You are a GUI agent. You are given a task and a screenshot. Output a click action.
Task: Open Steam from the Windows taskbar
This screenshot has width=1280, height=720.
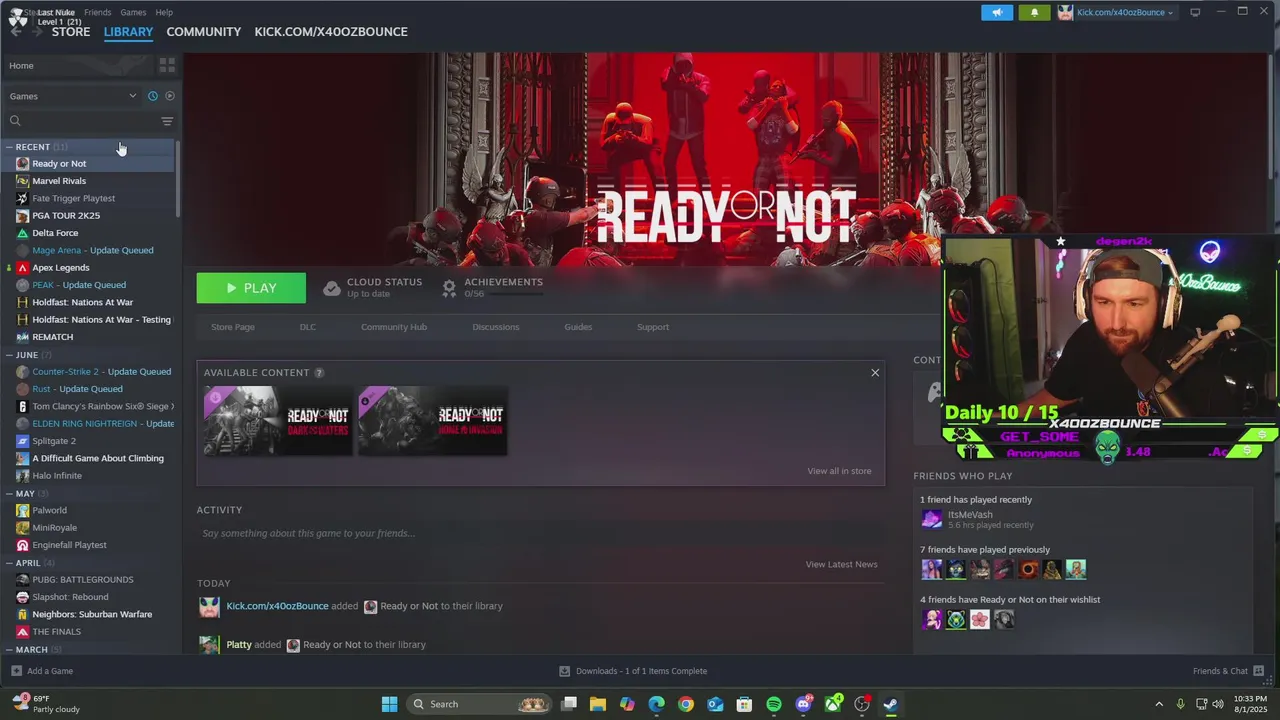890,704
